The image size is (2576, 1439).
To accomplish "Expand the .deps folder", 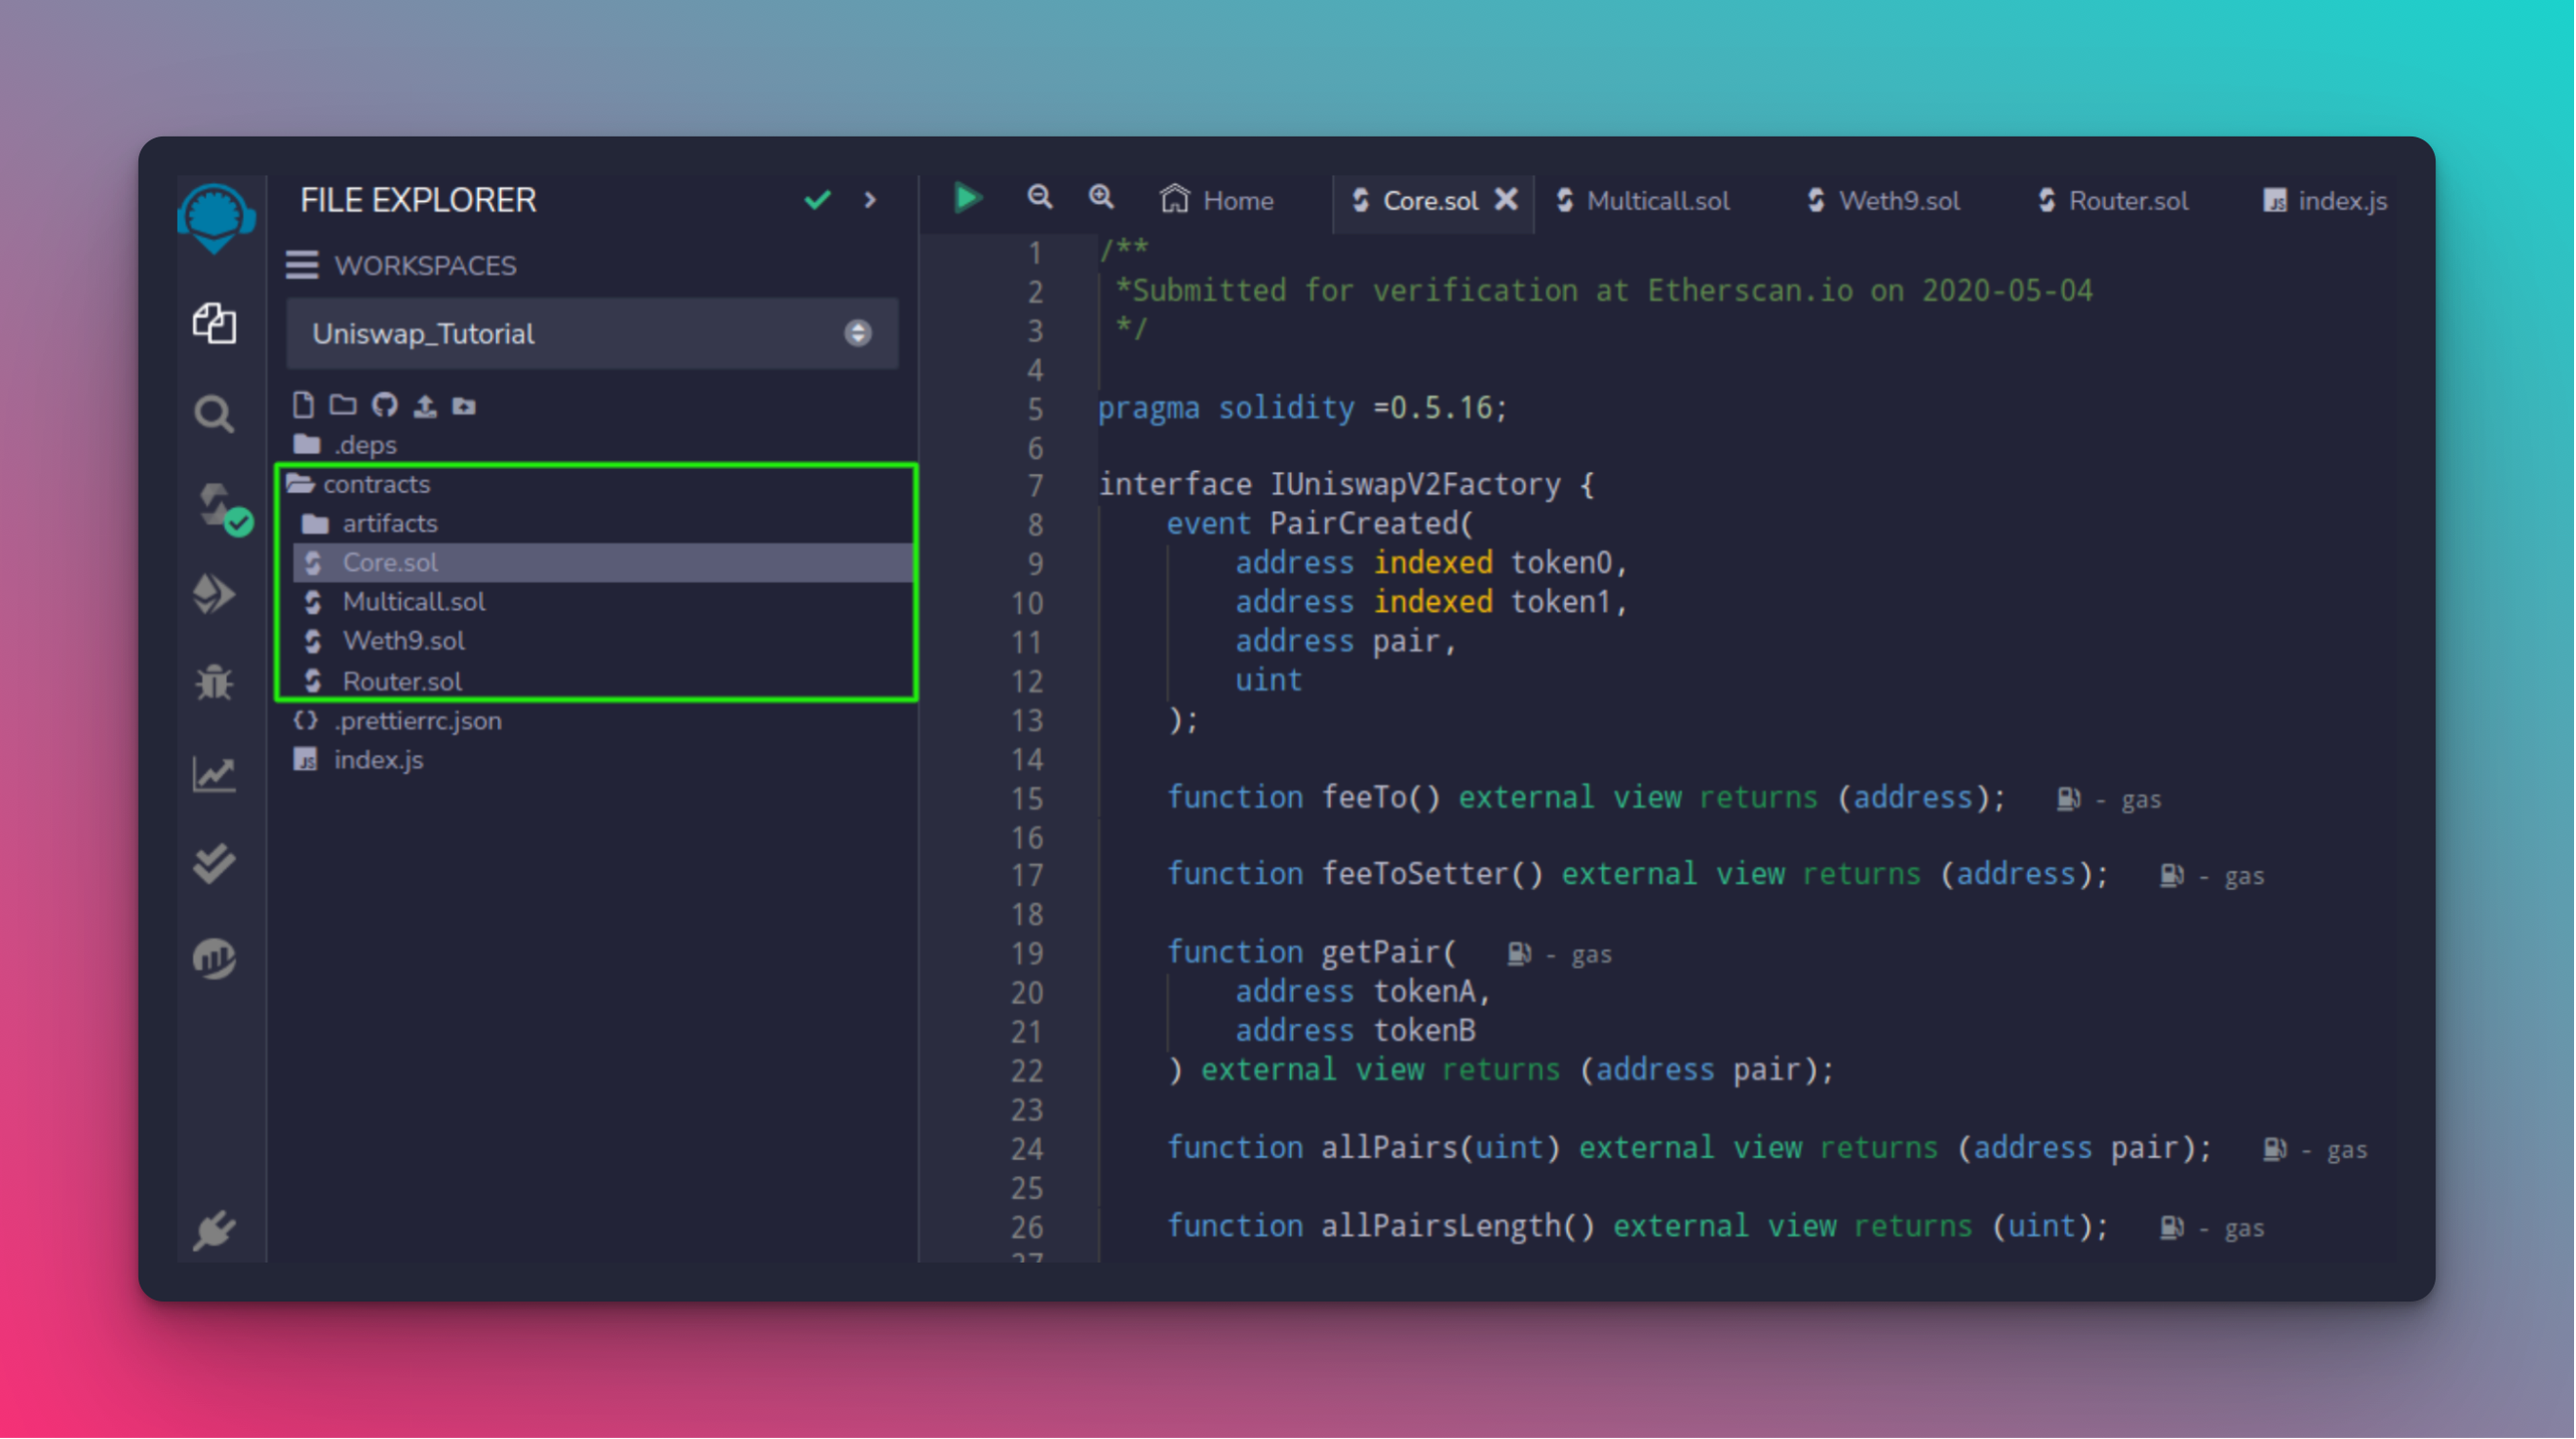I will pyautogui.click(x=346, y=444).
